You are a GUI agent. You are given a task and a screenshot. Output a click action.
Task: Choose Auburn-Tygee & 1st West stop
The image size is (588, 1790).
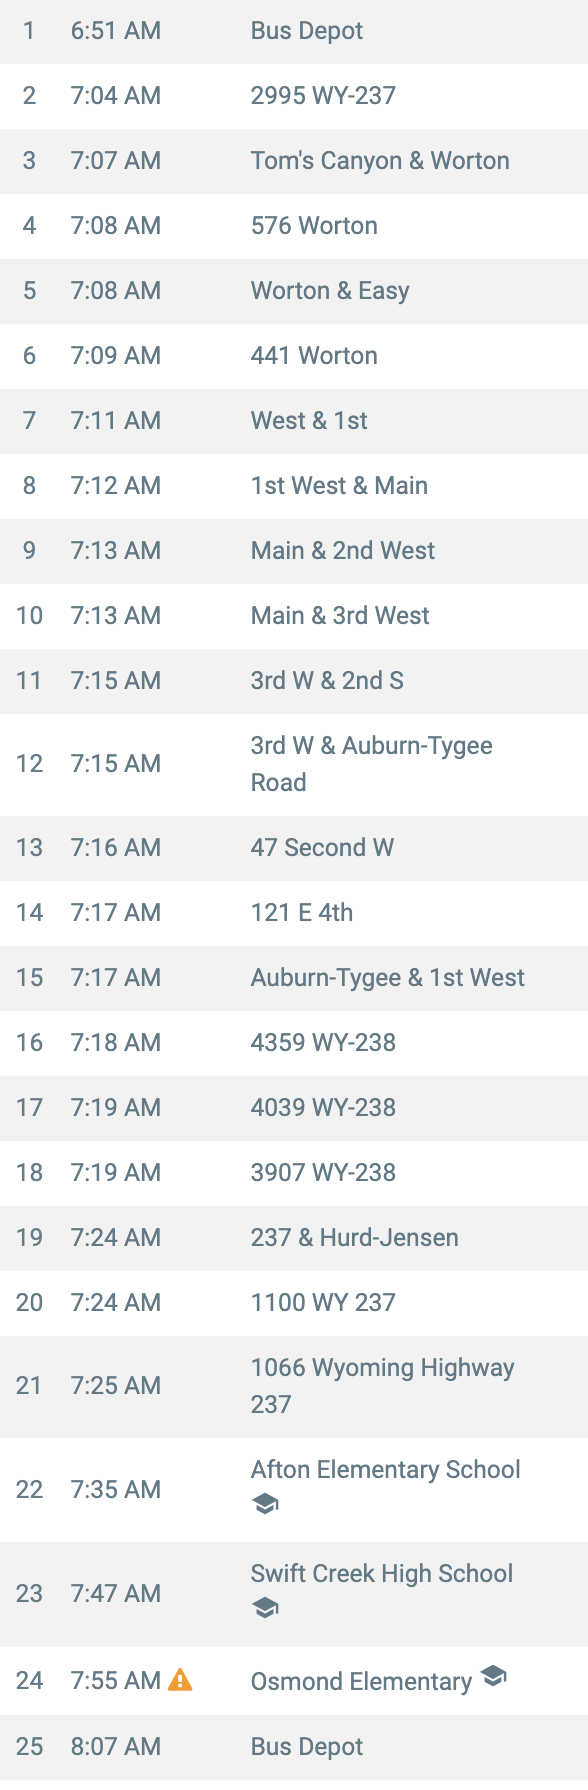(x=294, y=978)
